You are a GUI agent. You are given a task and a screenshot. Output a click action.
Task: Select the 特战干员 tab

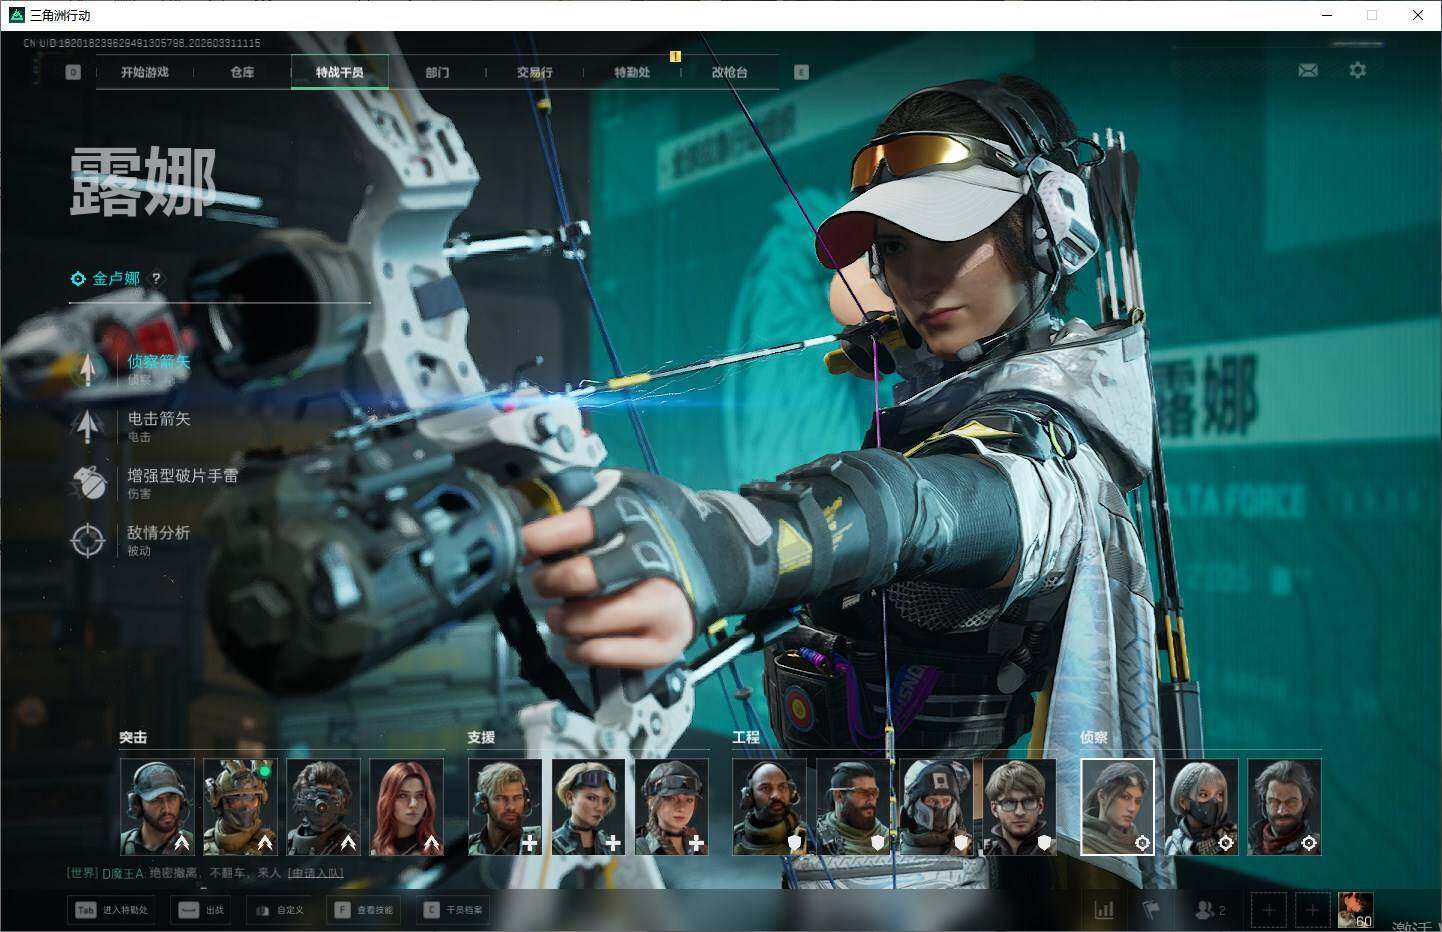click(x=340, y=72)
